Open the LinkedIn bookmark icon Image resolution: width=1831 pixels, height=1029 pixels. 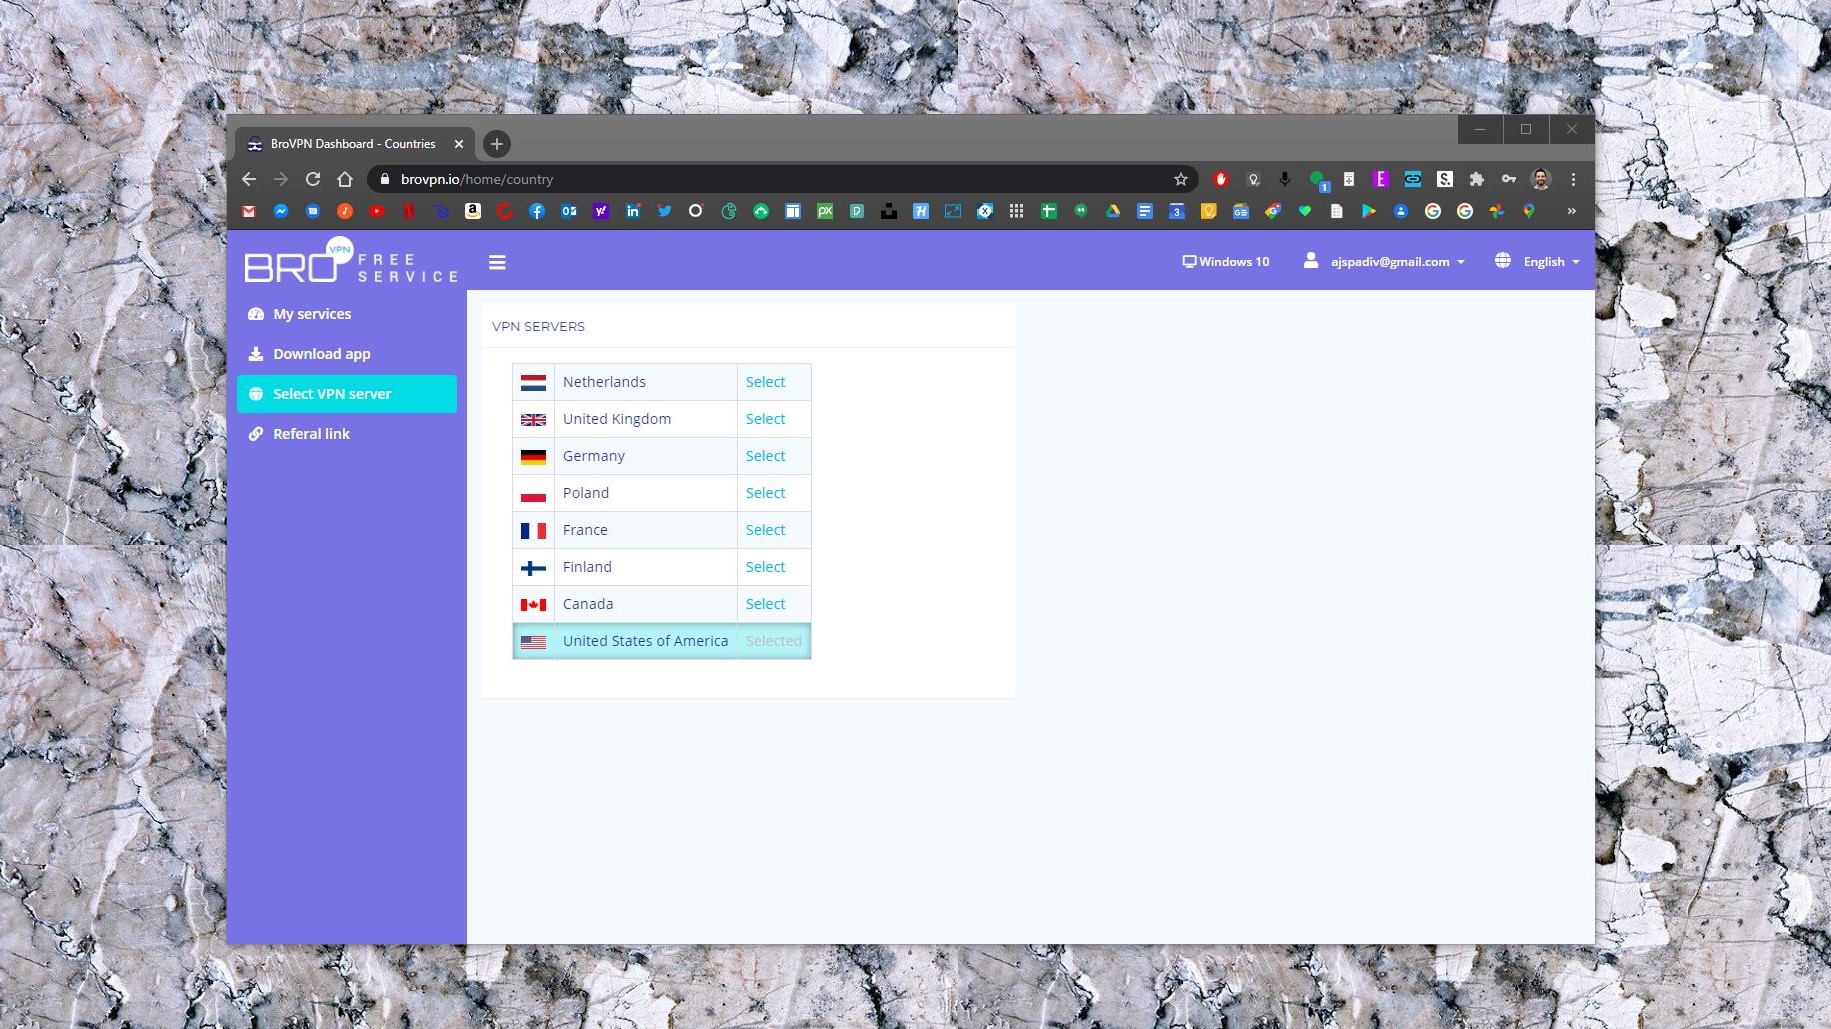pos(633,211)
